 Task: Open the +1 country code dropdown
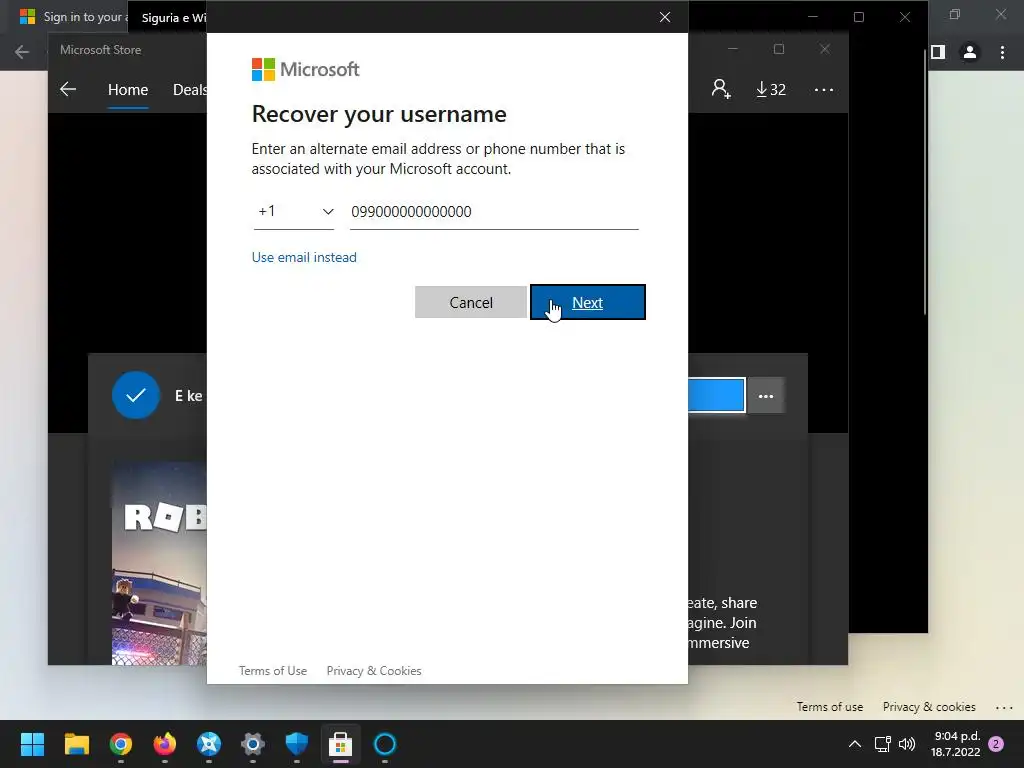[294, 212]
